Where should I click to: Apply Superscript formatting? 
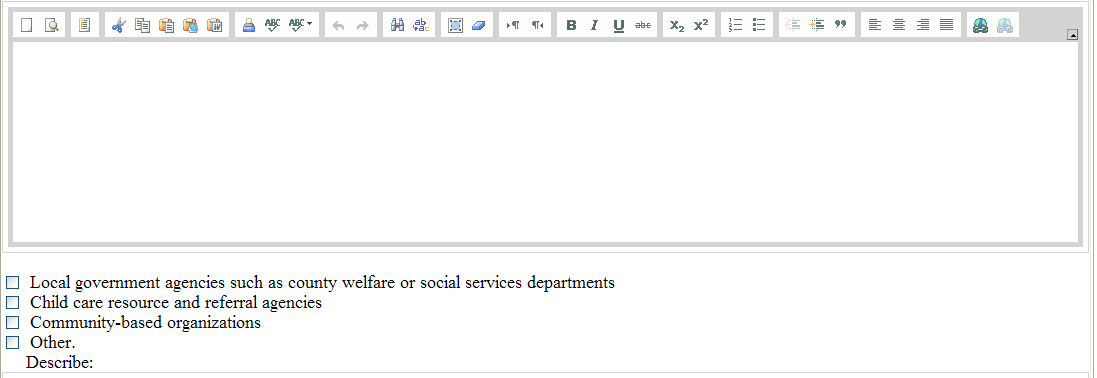tap(700, 25)
